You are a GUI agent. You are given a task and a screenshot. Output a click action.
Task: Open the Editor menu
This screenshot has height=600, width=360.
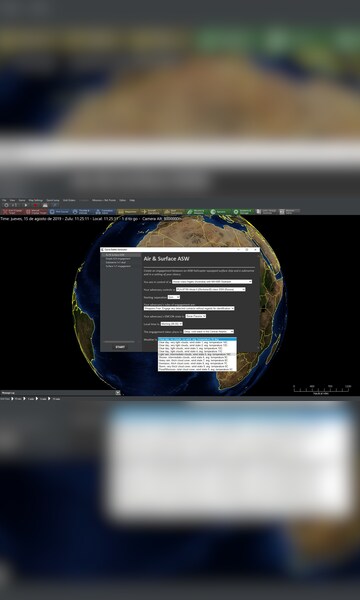[122, 200]
